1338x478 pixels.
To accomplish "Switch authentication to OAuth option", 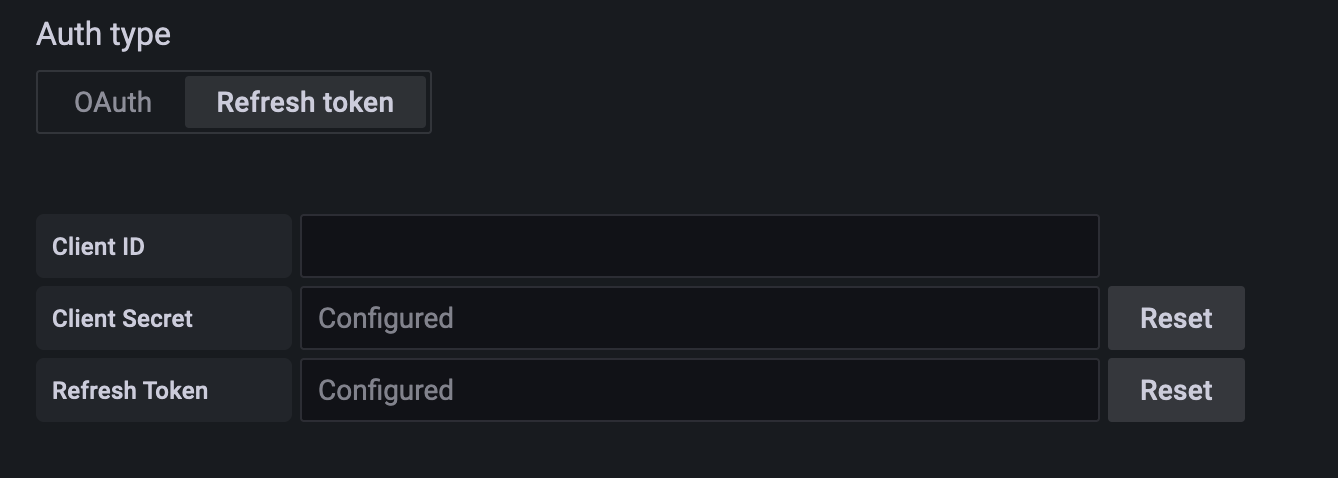I will pyautogui.click(x=113, y=102).
